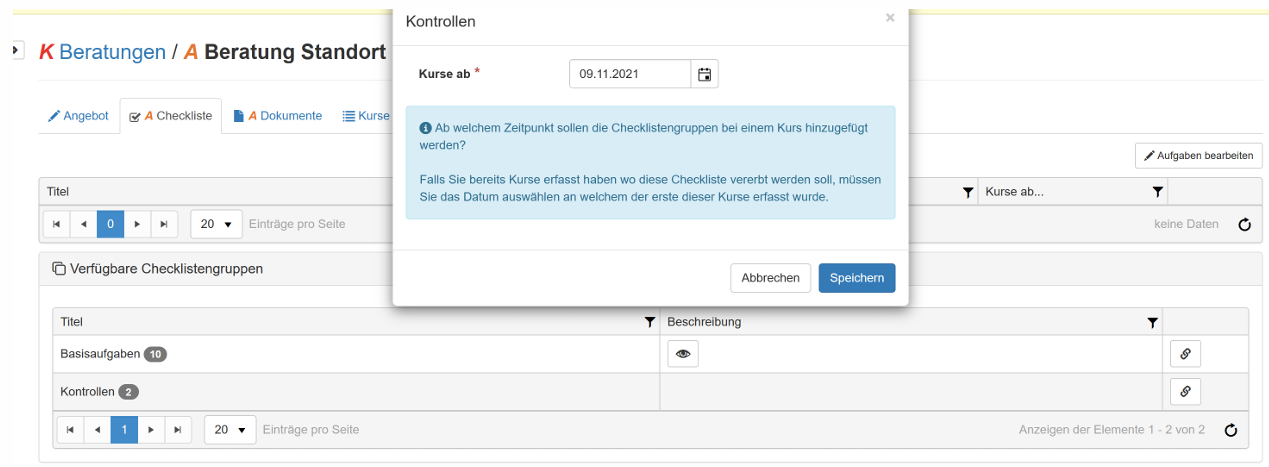Open the calendar date picker icon
1269x467 pixels.
click(705, 74)
